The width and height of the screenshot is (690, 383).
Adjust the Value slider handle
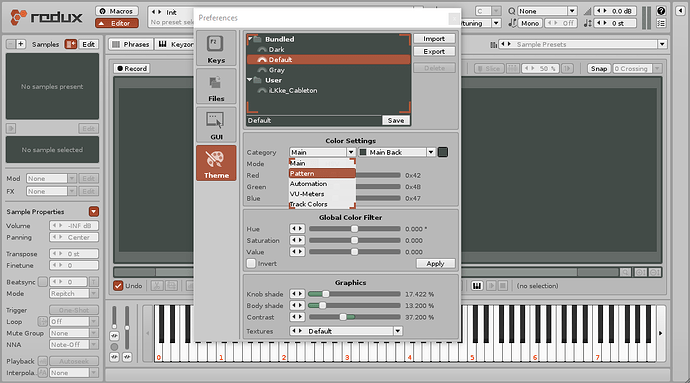[x=354, y=252]
